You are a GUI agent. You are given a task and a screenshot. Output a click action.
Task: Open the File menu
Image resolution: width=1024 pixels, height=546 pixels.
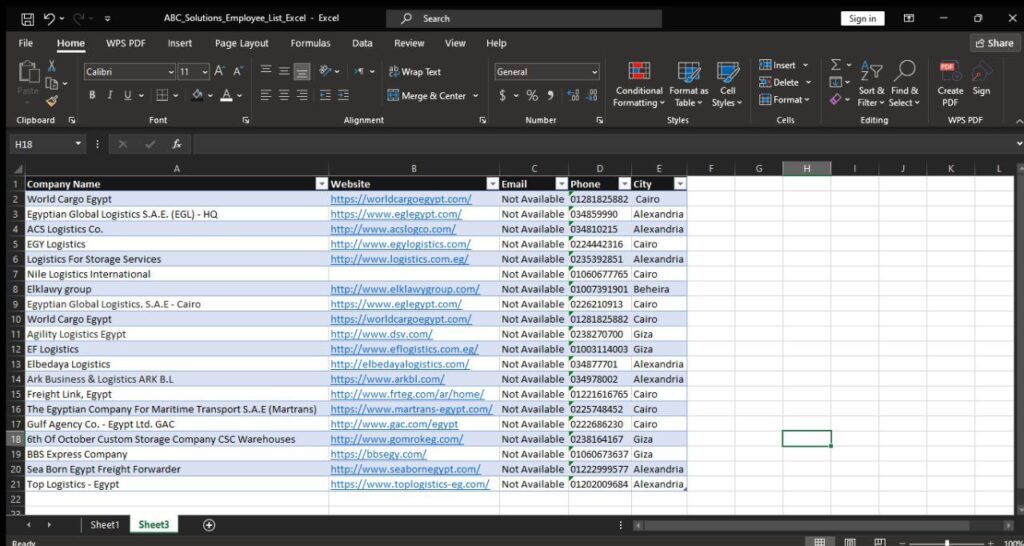(25, 43)
